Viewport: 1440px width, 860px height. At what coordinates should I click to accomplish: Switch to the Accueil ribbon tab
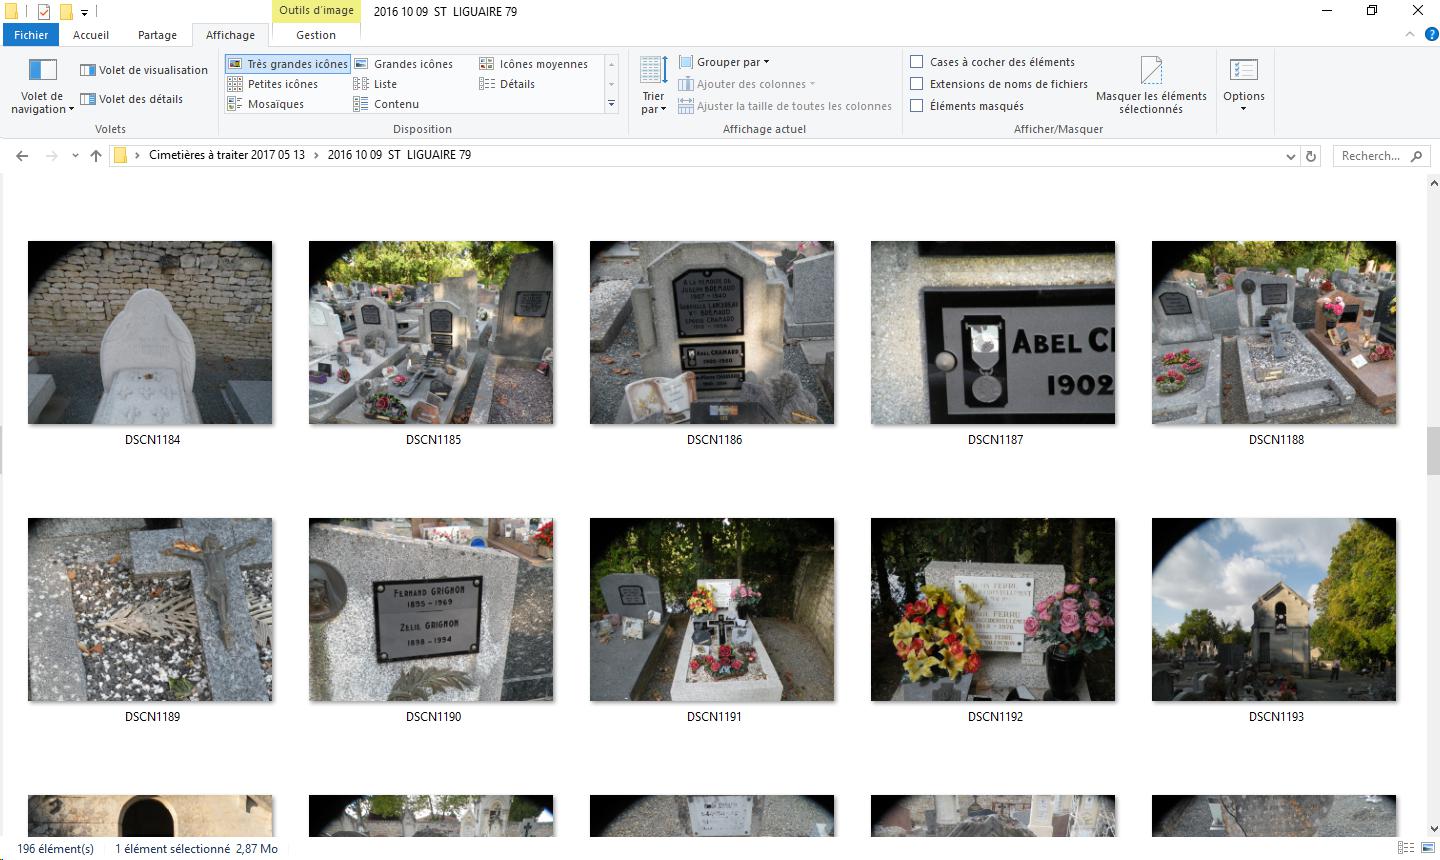(91, 35)
